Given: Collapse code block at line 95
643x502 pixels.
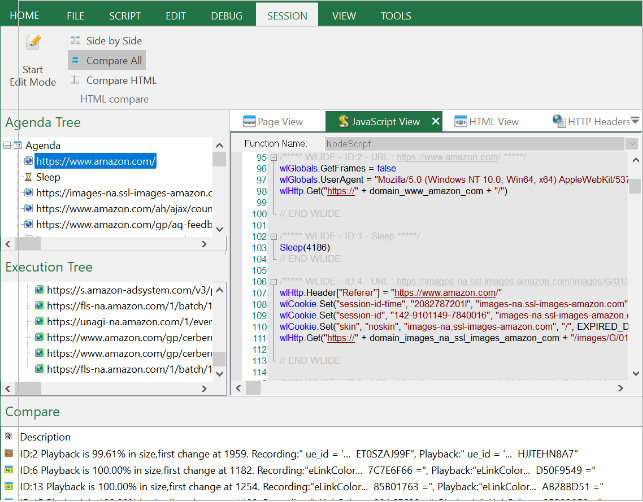Looking at the screenshot, I should [x=274, y=158].
